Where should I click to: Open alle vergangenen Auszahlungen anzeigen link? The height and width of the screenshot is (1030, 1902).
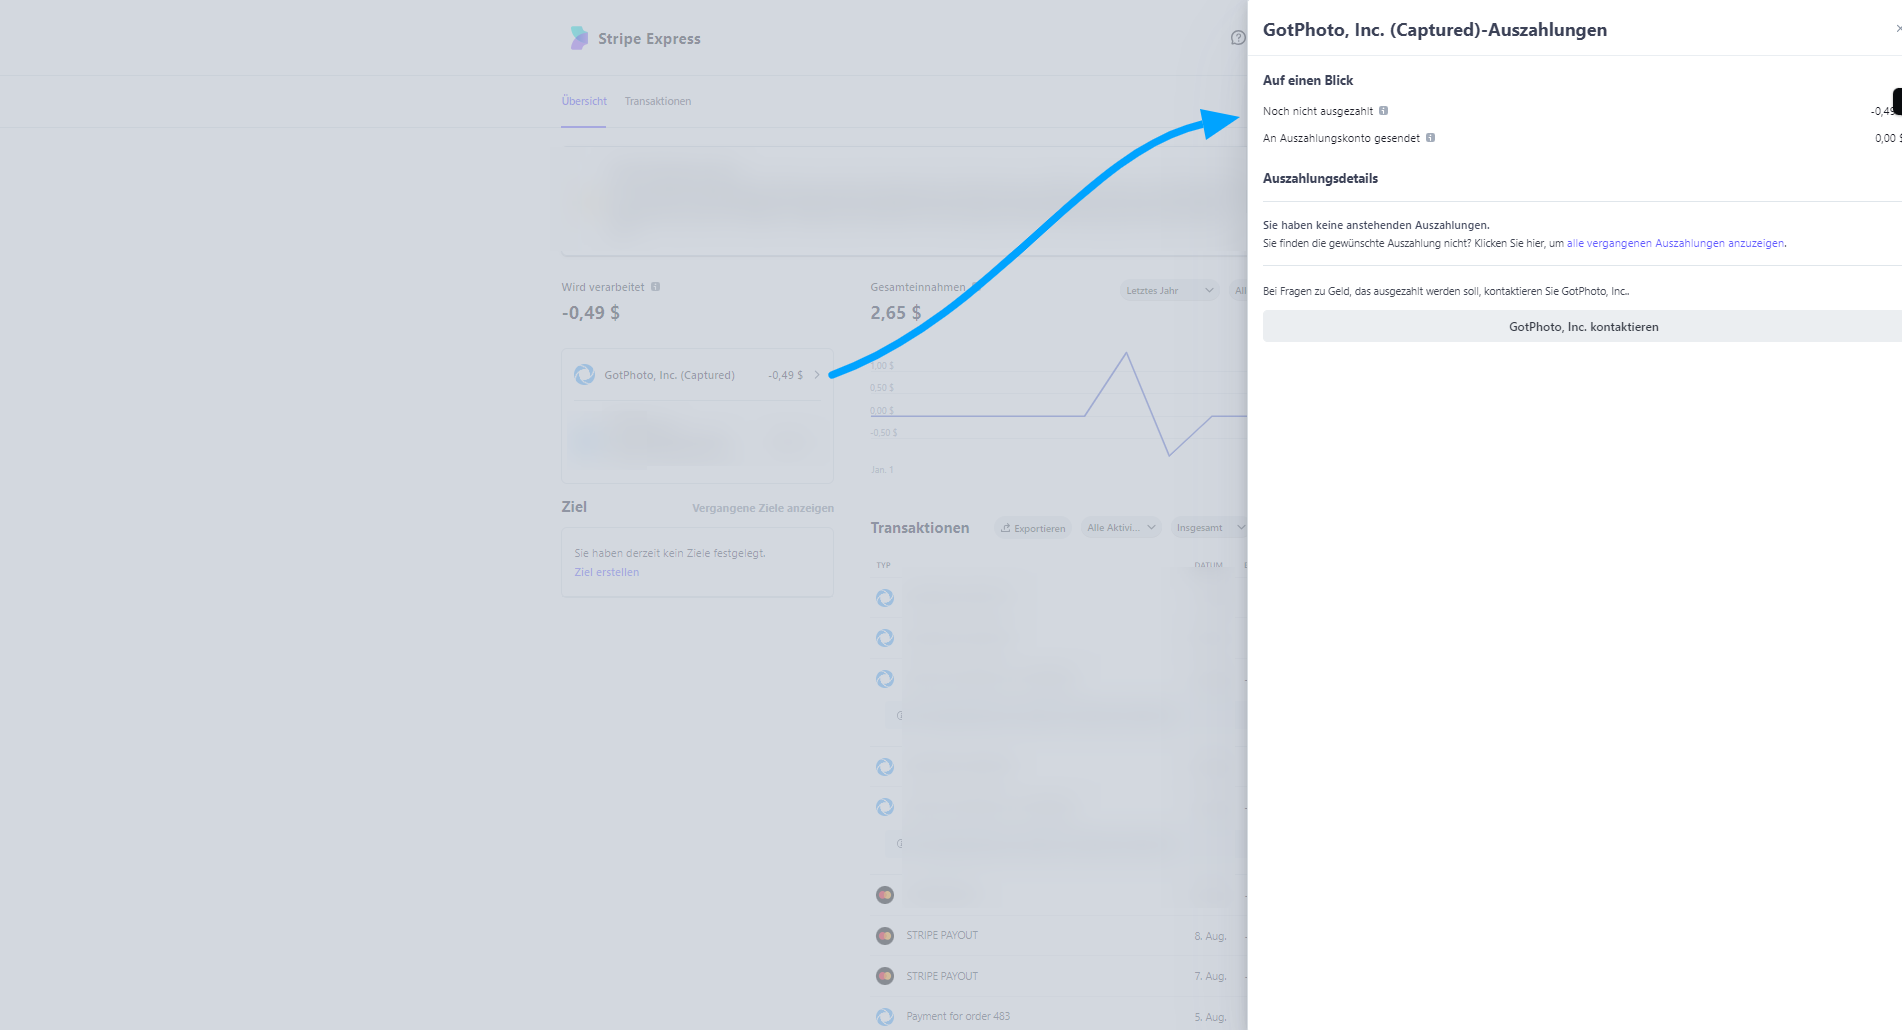pos(1675,243)
